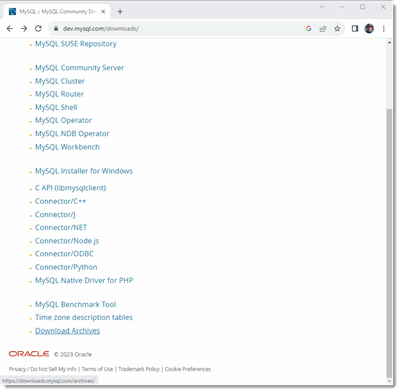The image size is (400, 392).
Task: Close the MySQL Community Downloads tab
Action: click(x=103, y=12)
